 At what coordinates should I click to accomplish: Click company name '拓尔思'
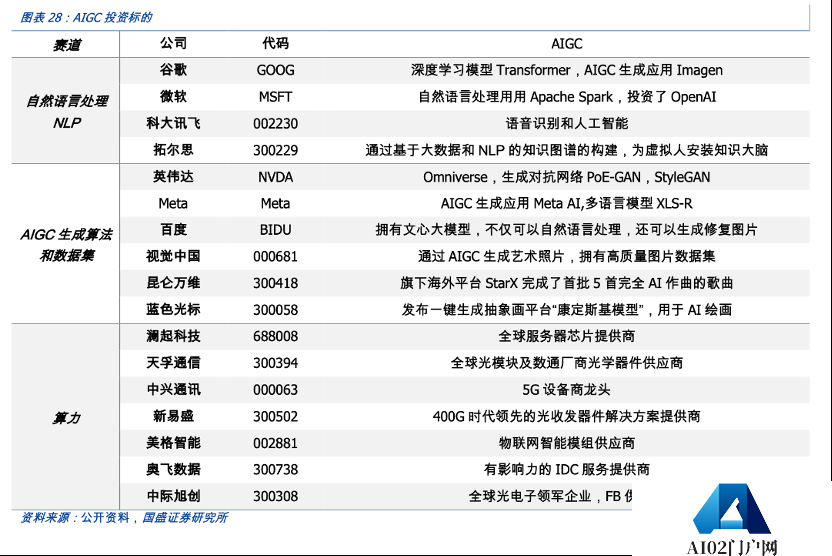[174, 150]
